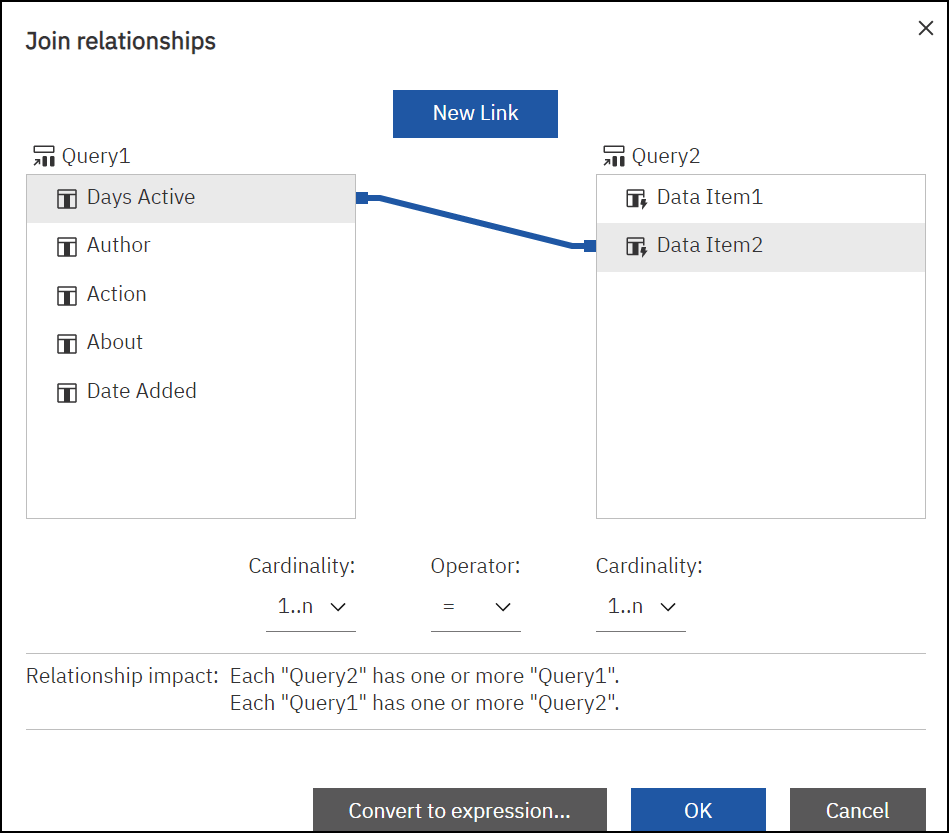Click the New Link button

coord(475,114)
